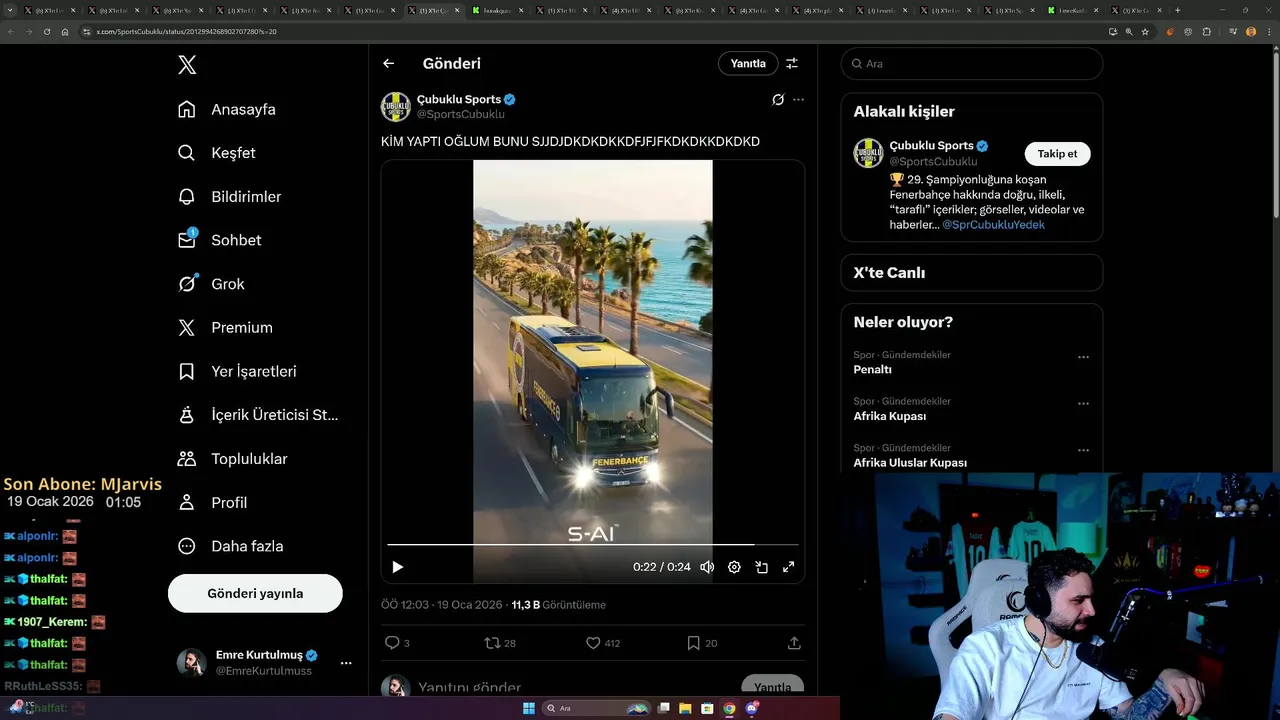Screen dimensions: 1280x720
Task: Open Çubuklu Sports profile from post author name
Action: [459, 99]
